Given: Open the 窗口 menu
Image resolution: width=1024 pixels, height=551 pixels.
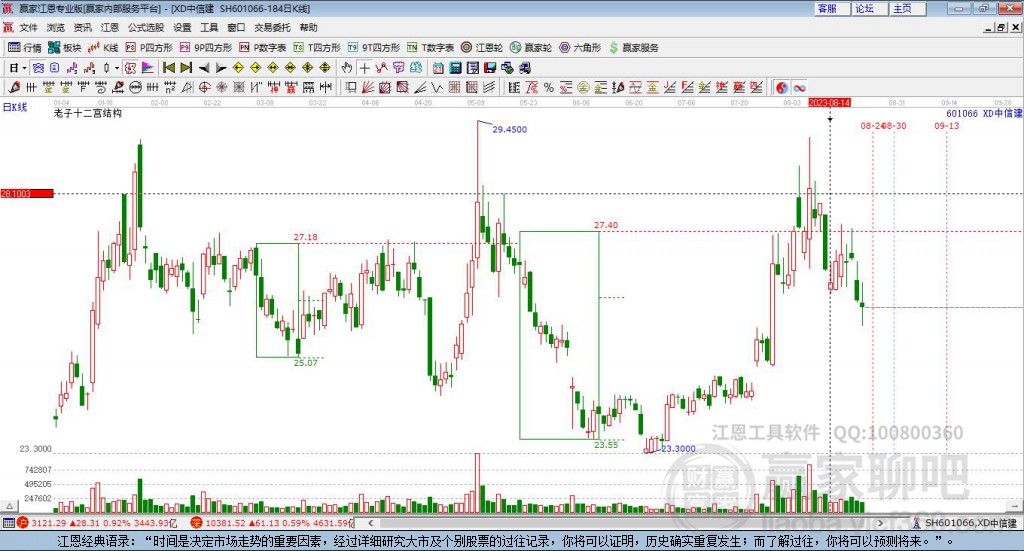Looking at the screenshot, I should [x=236, y=27].
